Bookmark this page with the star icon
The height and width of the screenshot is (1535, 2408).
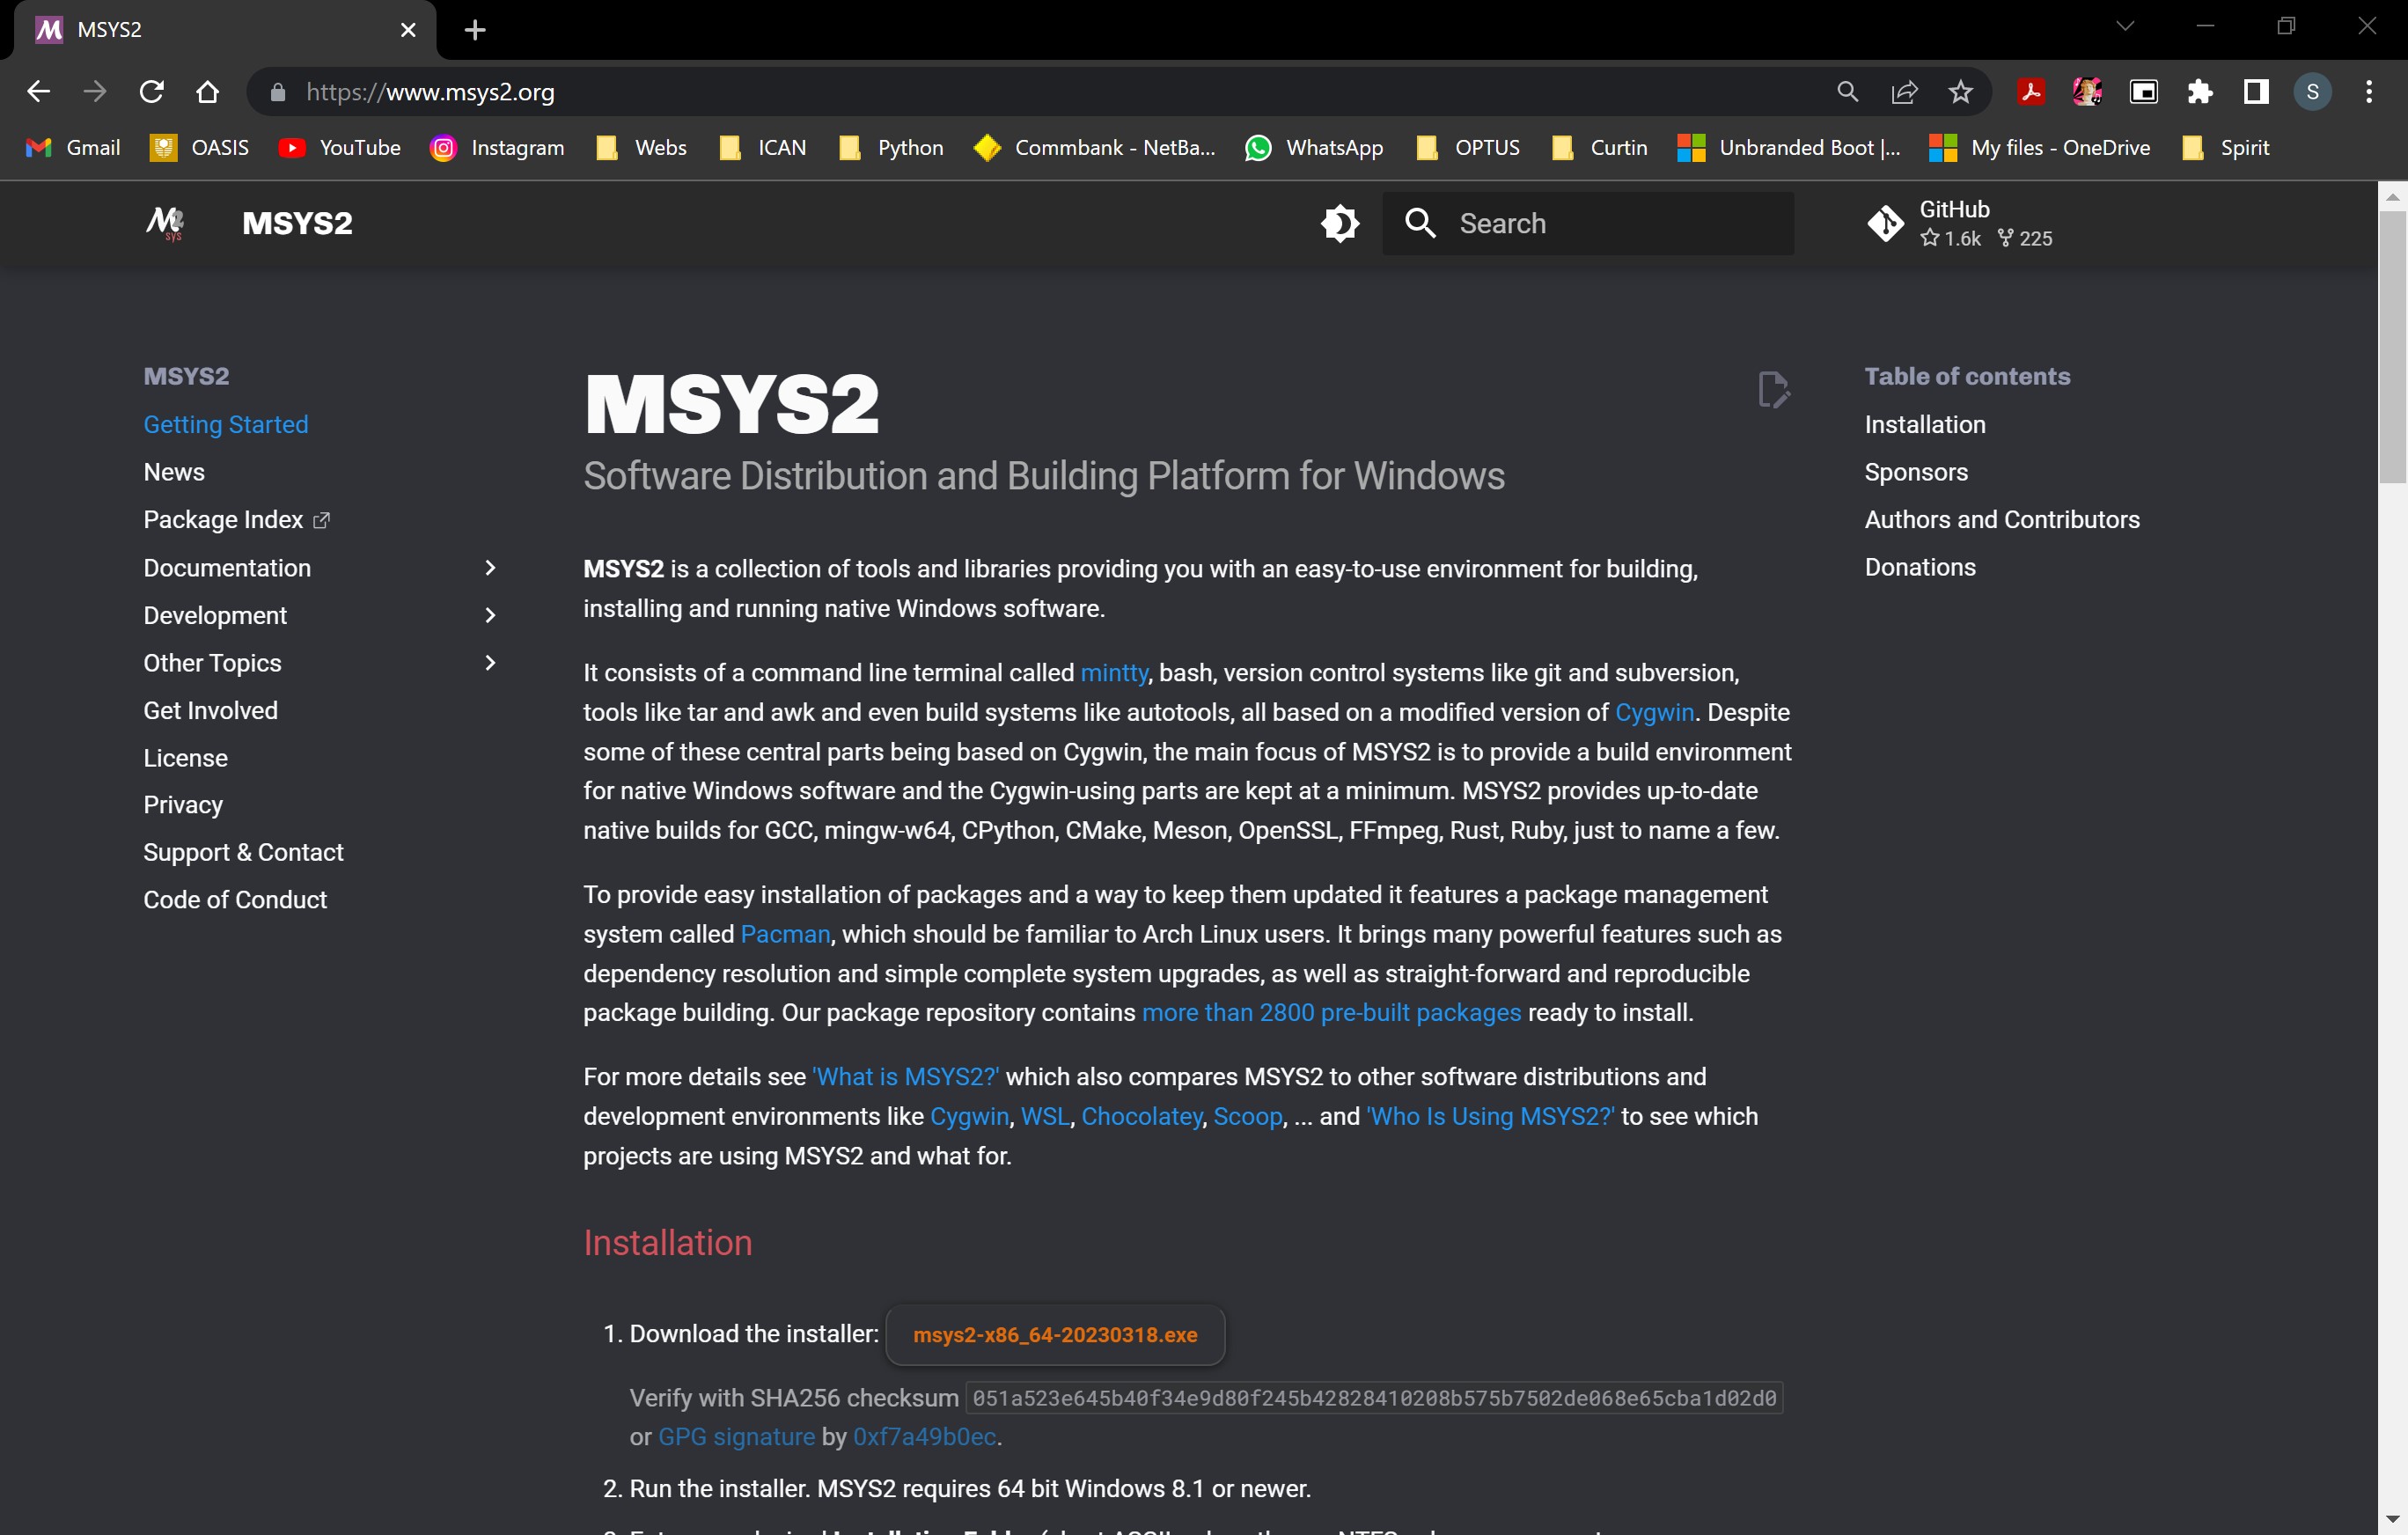pyautogui.click(x=1960, y=92)
